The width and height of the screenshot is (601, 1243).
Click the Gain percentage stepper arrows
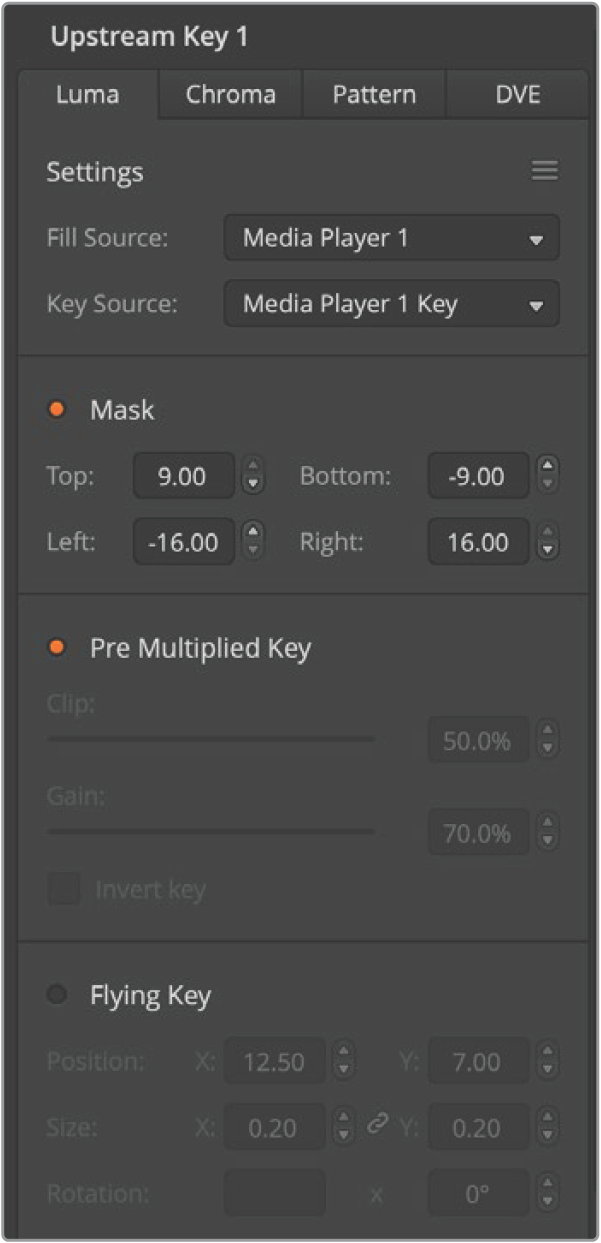[547, 831]
